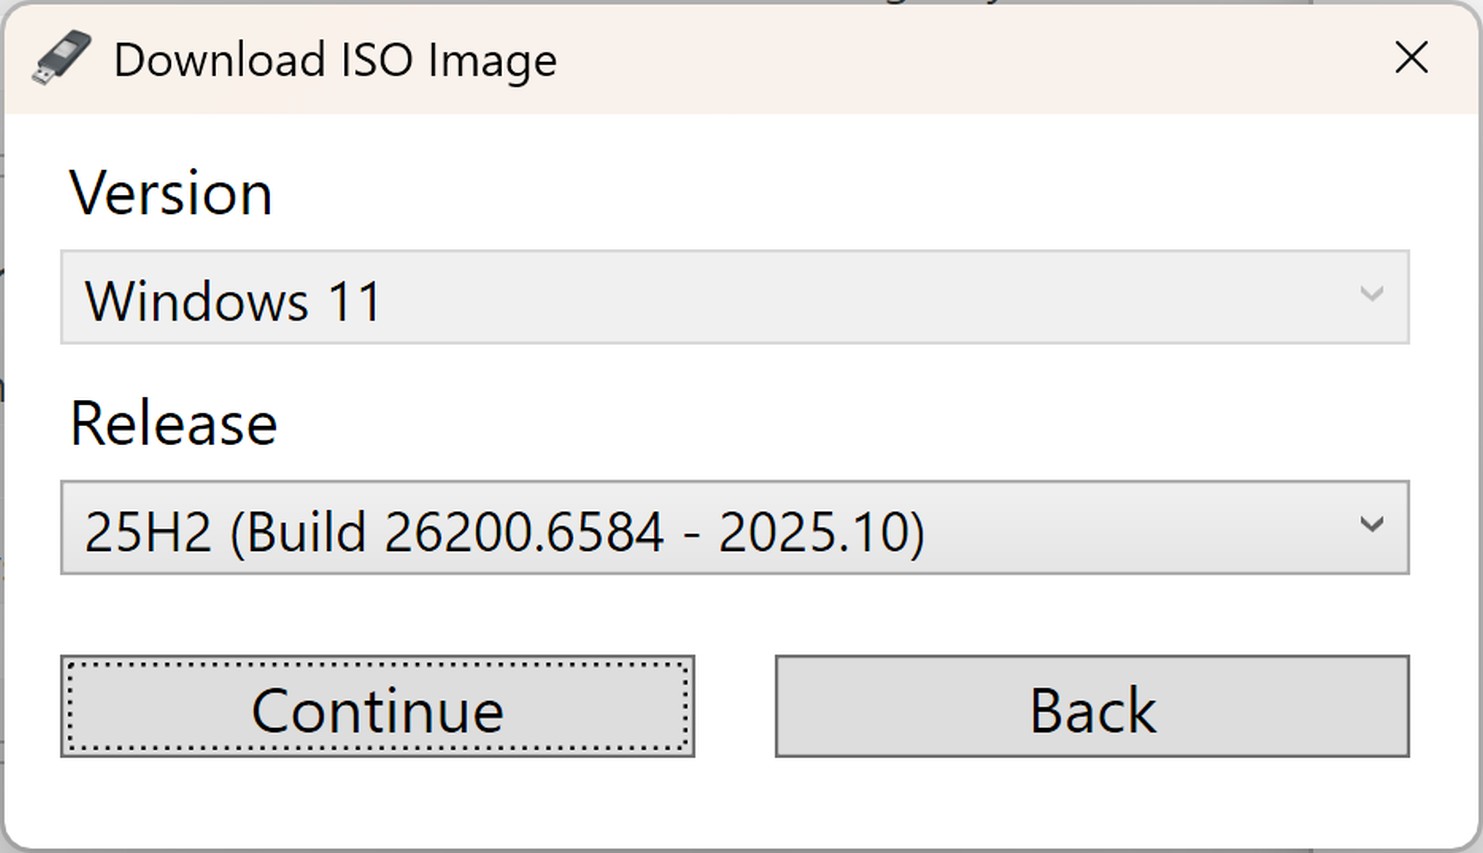Click blank gap between Continue and Back

tap(735, 706)
